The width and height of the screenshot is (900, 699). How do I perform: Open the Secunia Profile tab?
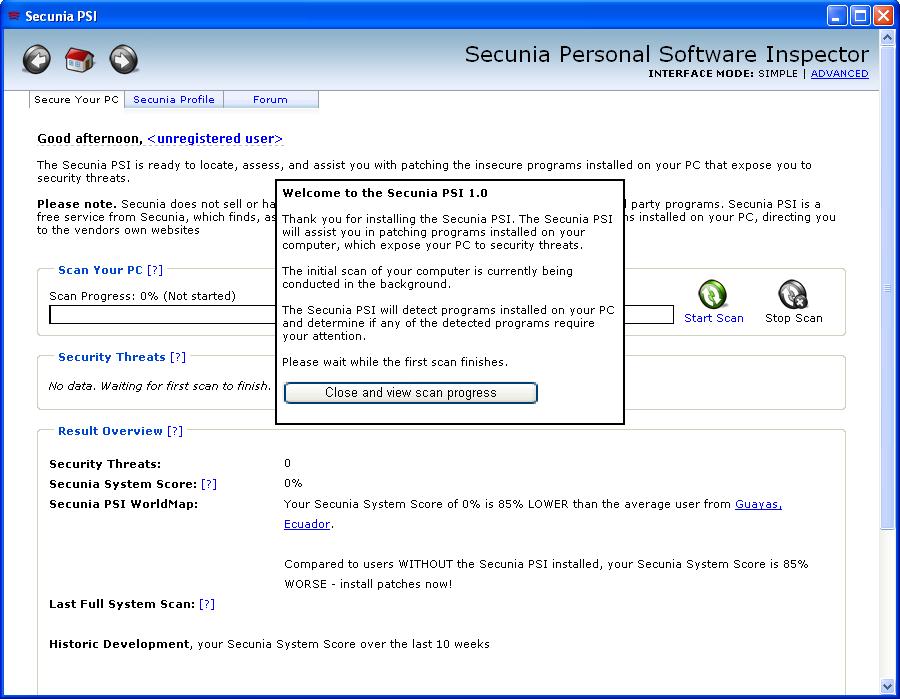(174, 99)
